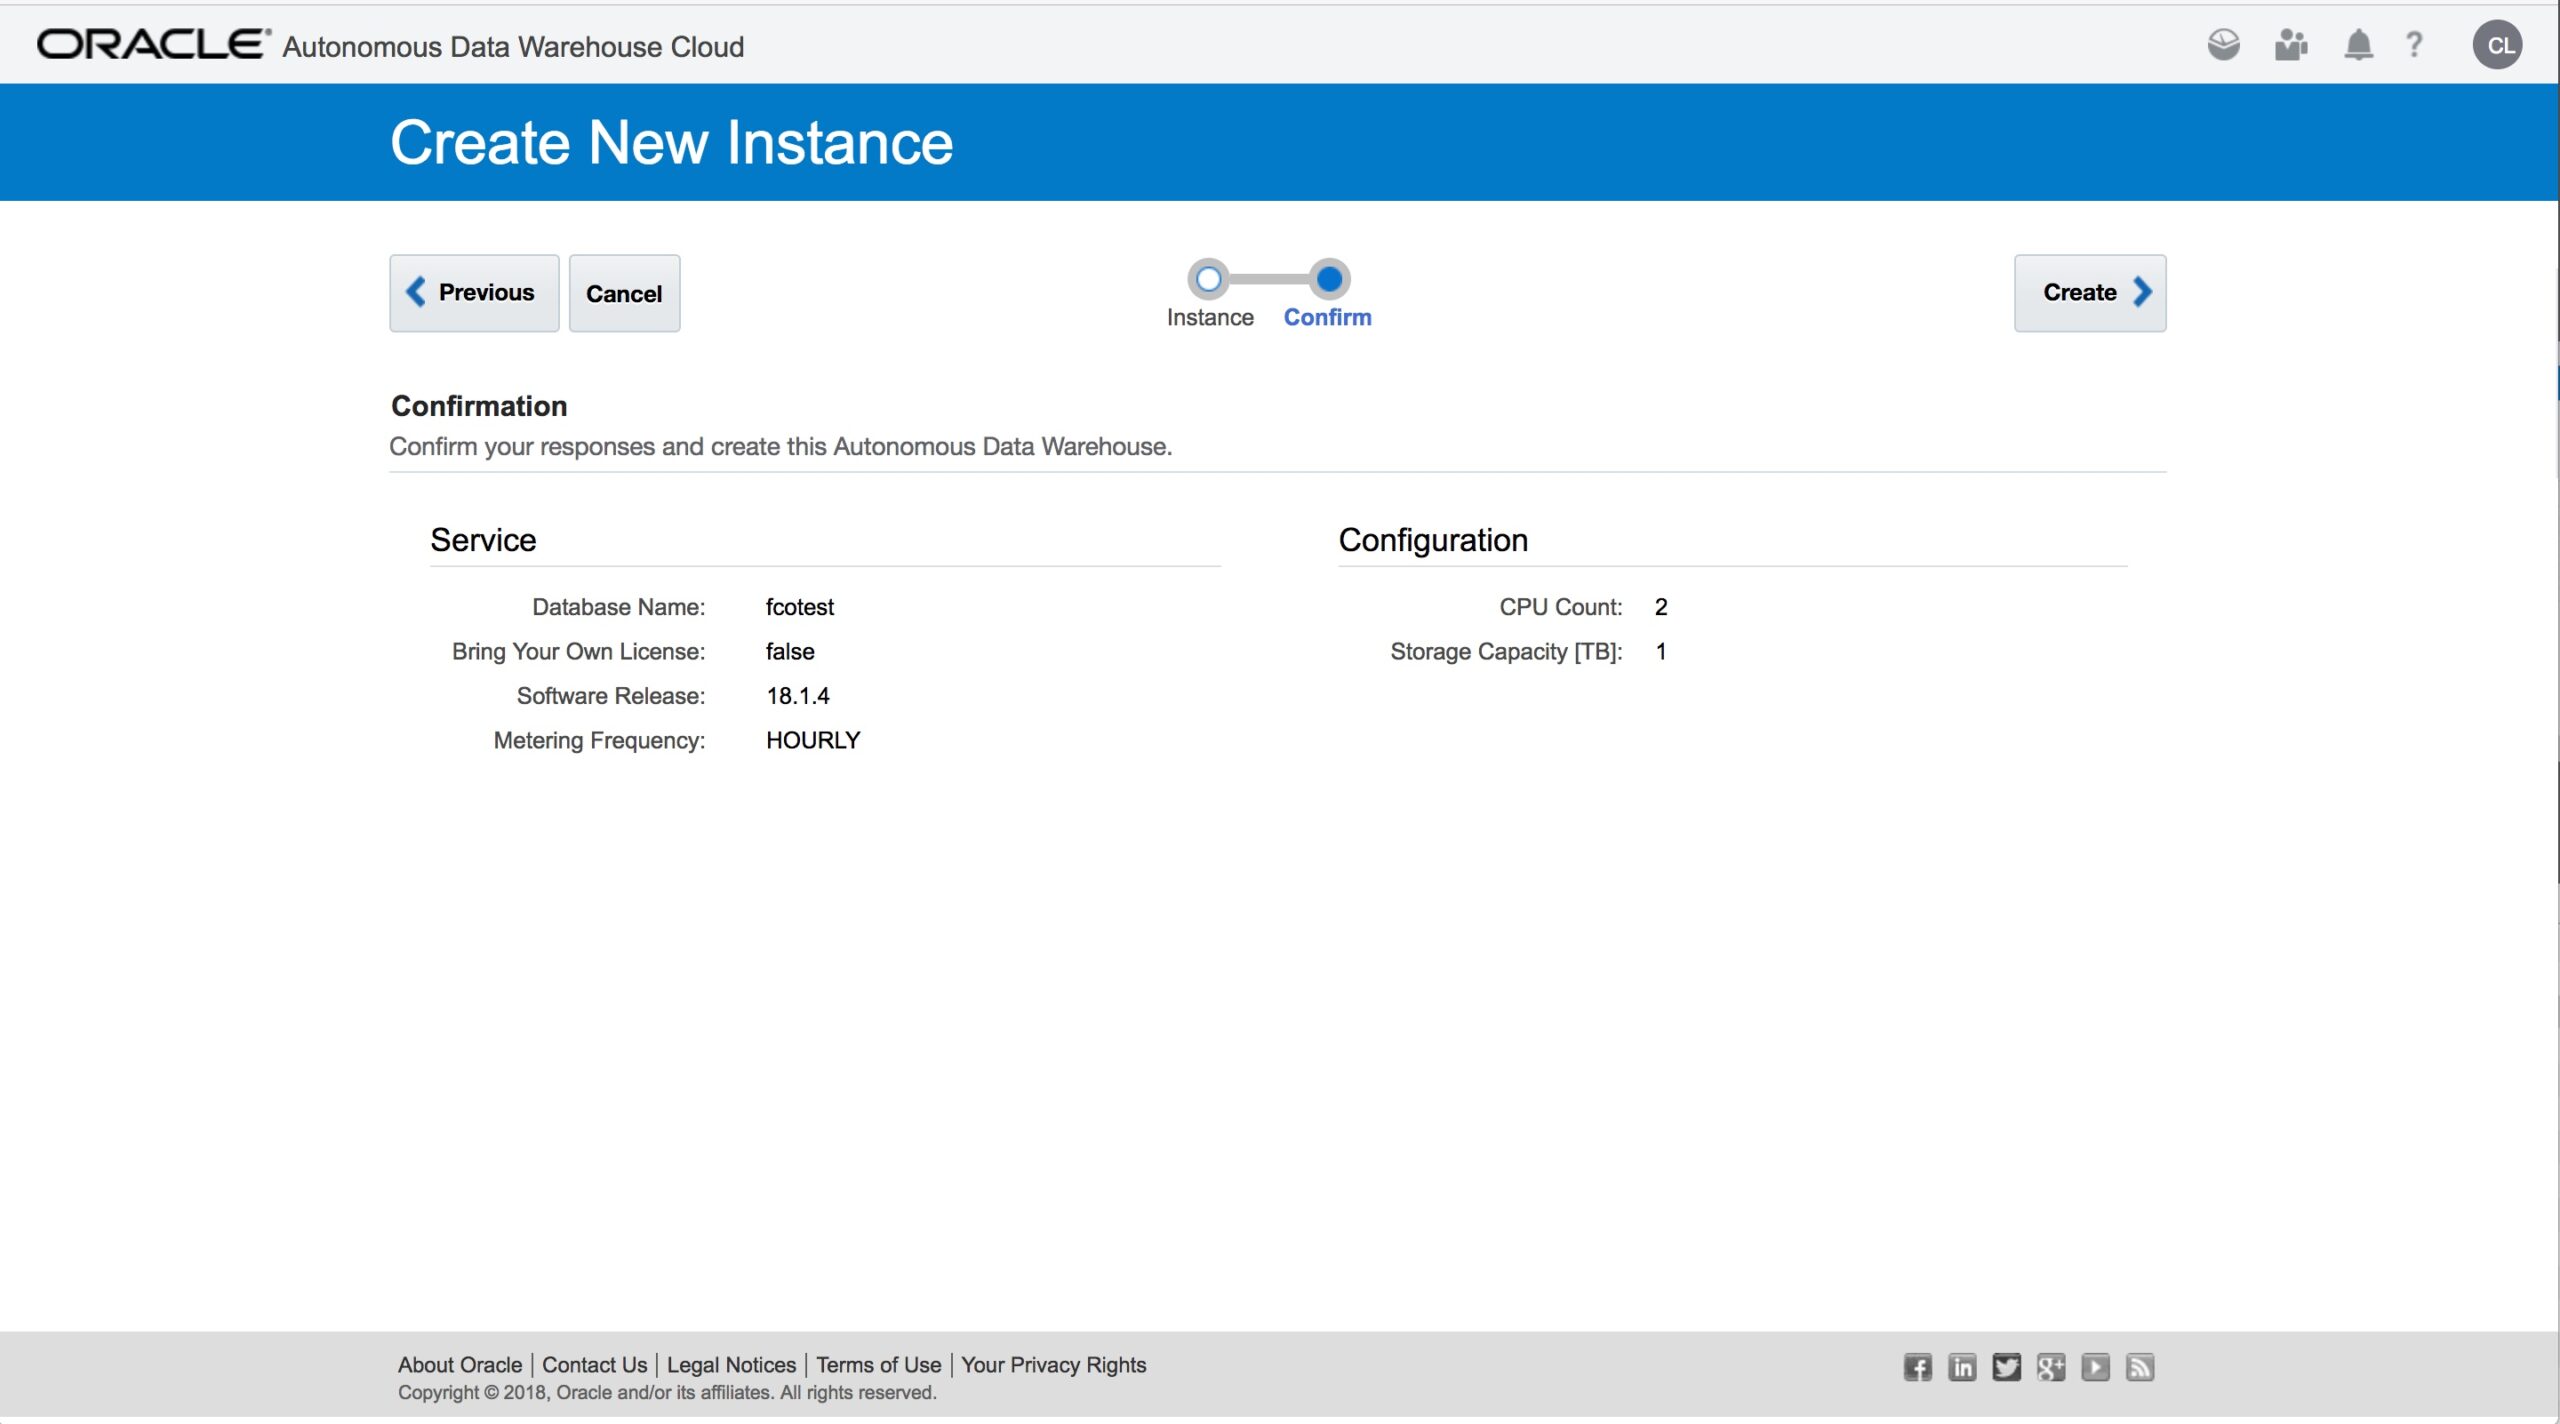
Task: Open Oracle LinkedIn page icon
Action: pyautogui.click(x=1962, y=1367)
